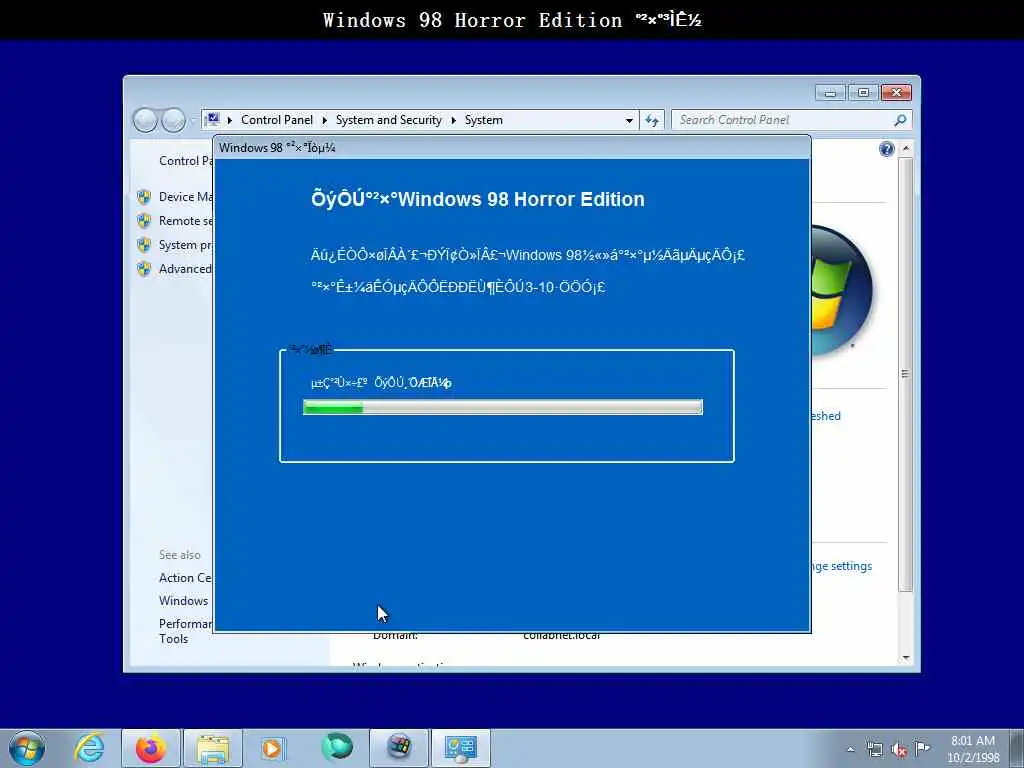Expand the arrow after System and Security

click(453, 120)
